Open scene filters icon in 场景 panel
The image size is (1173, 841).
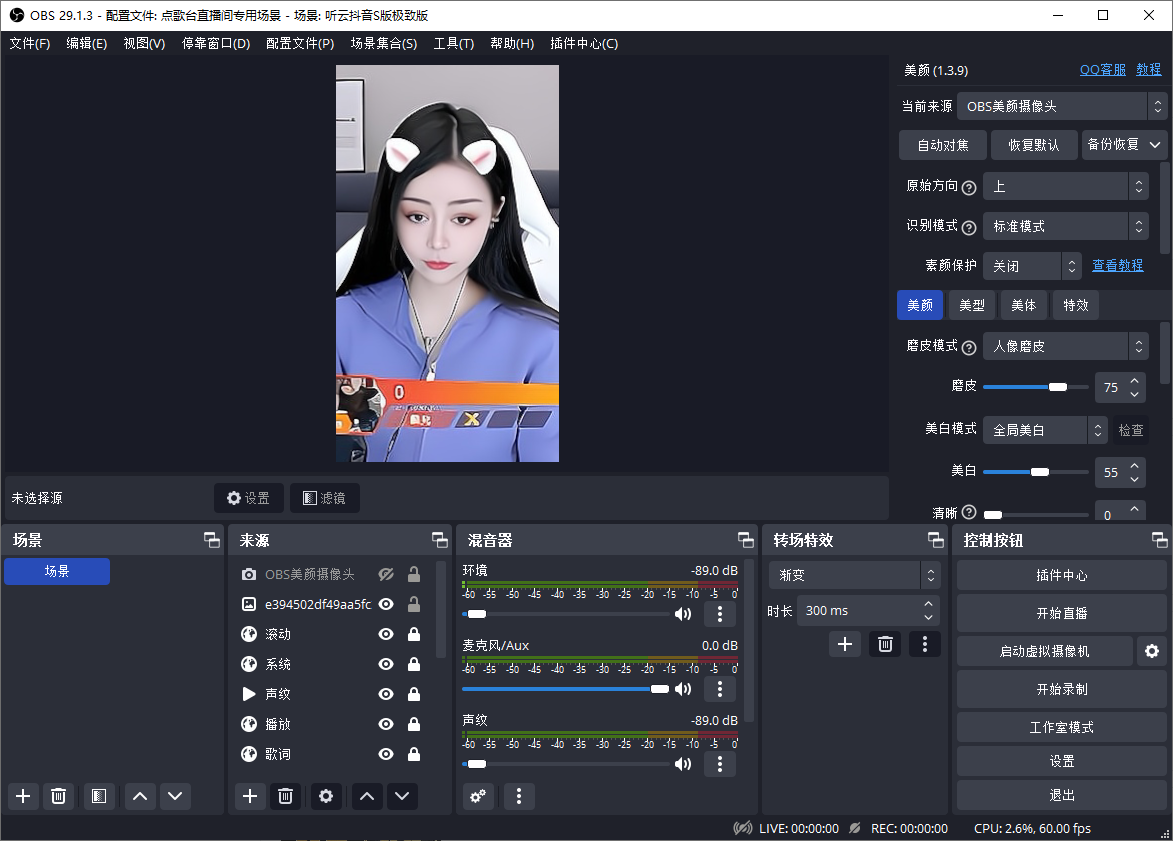[98, 796]
